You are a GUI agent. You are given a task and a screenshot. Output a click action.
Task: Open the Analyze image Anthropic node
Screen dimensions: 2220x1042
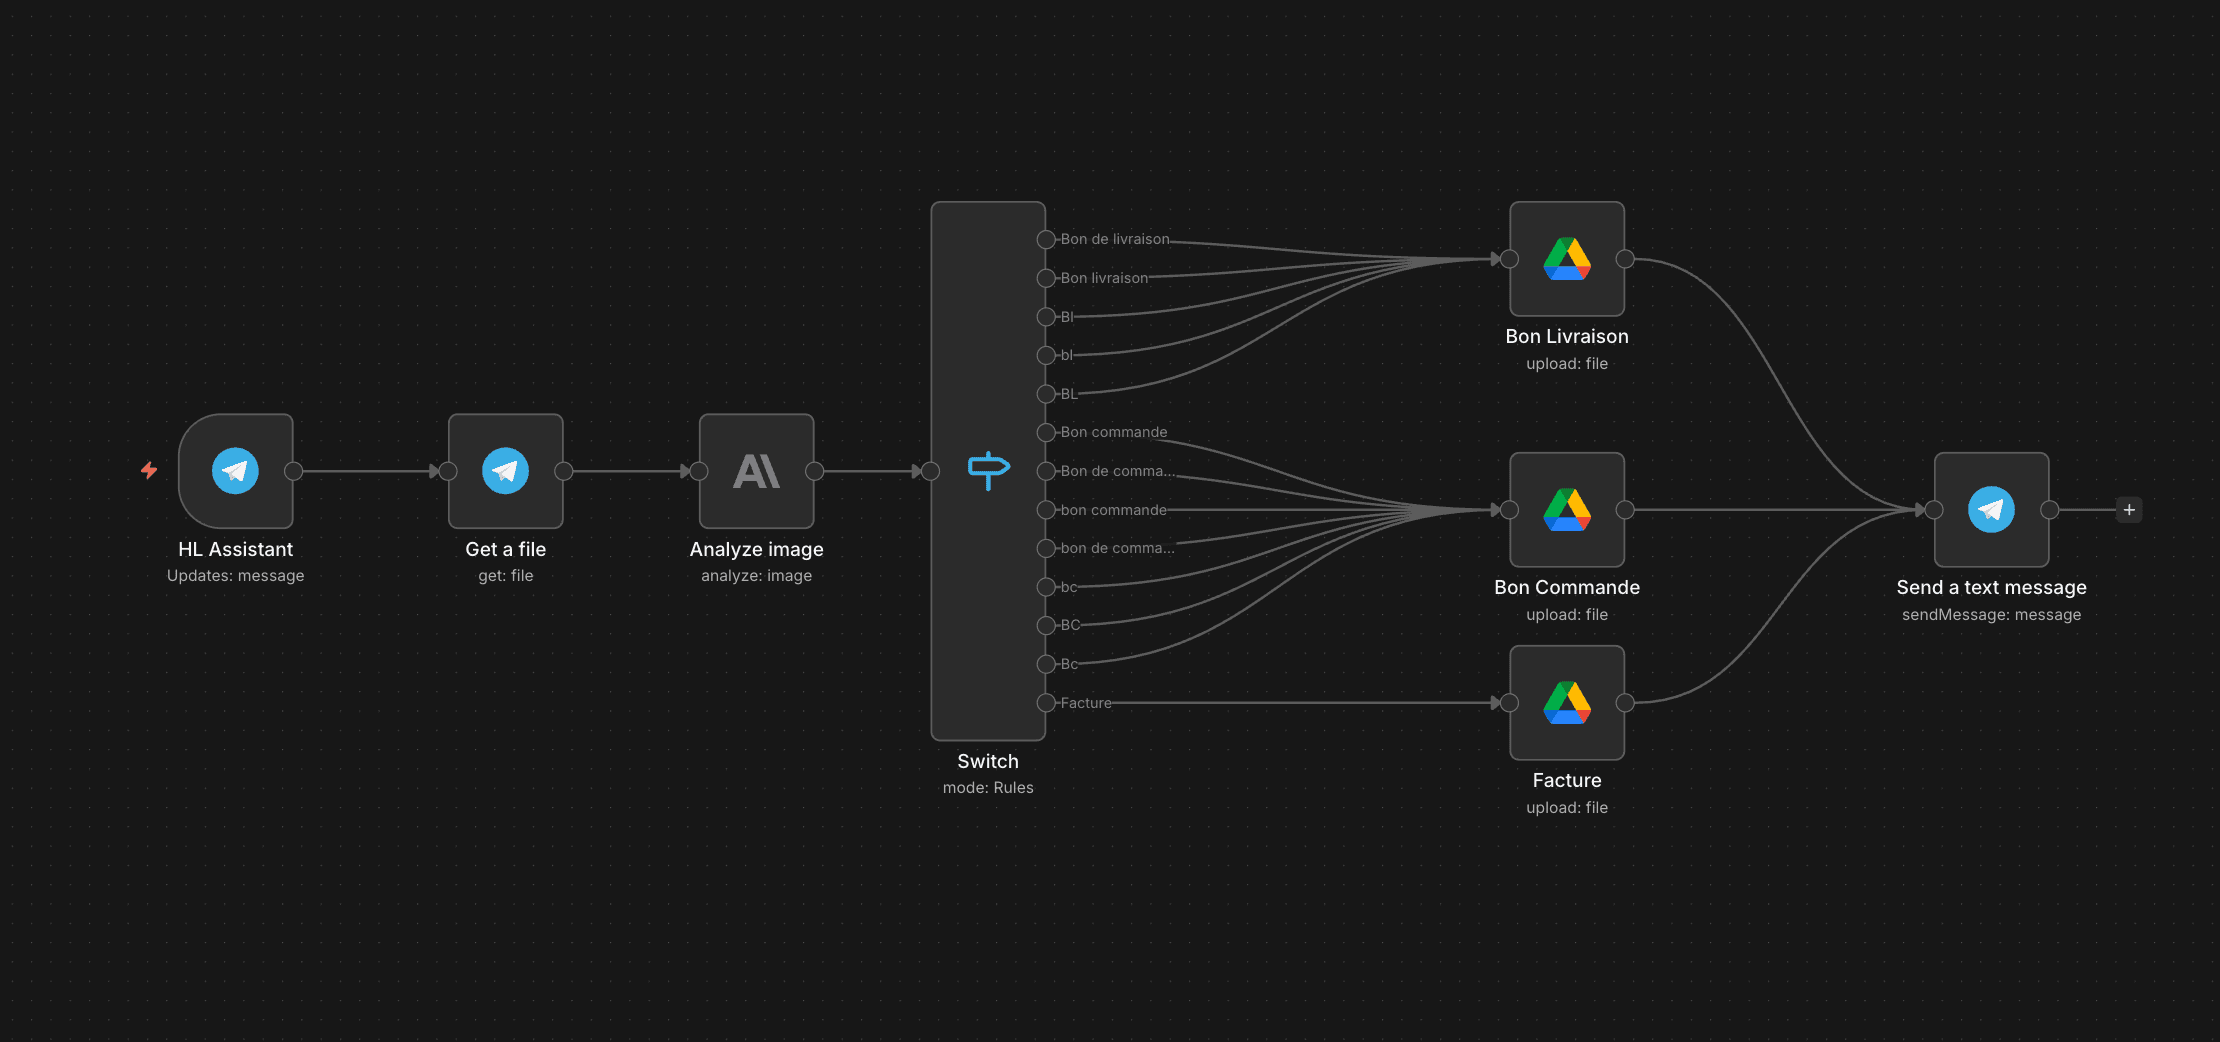coord(756,471)
